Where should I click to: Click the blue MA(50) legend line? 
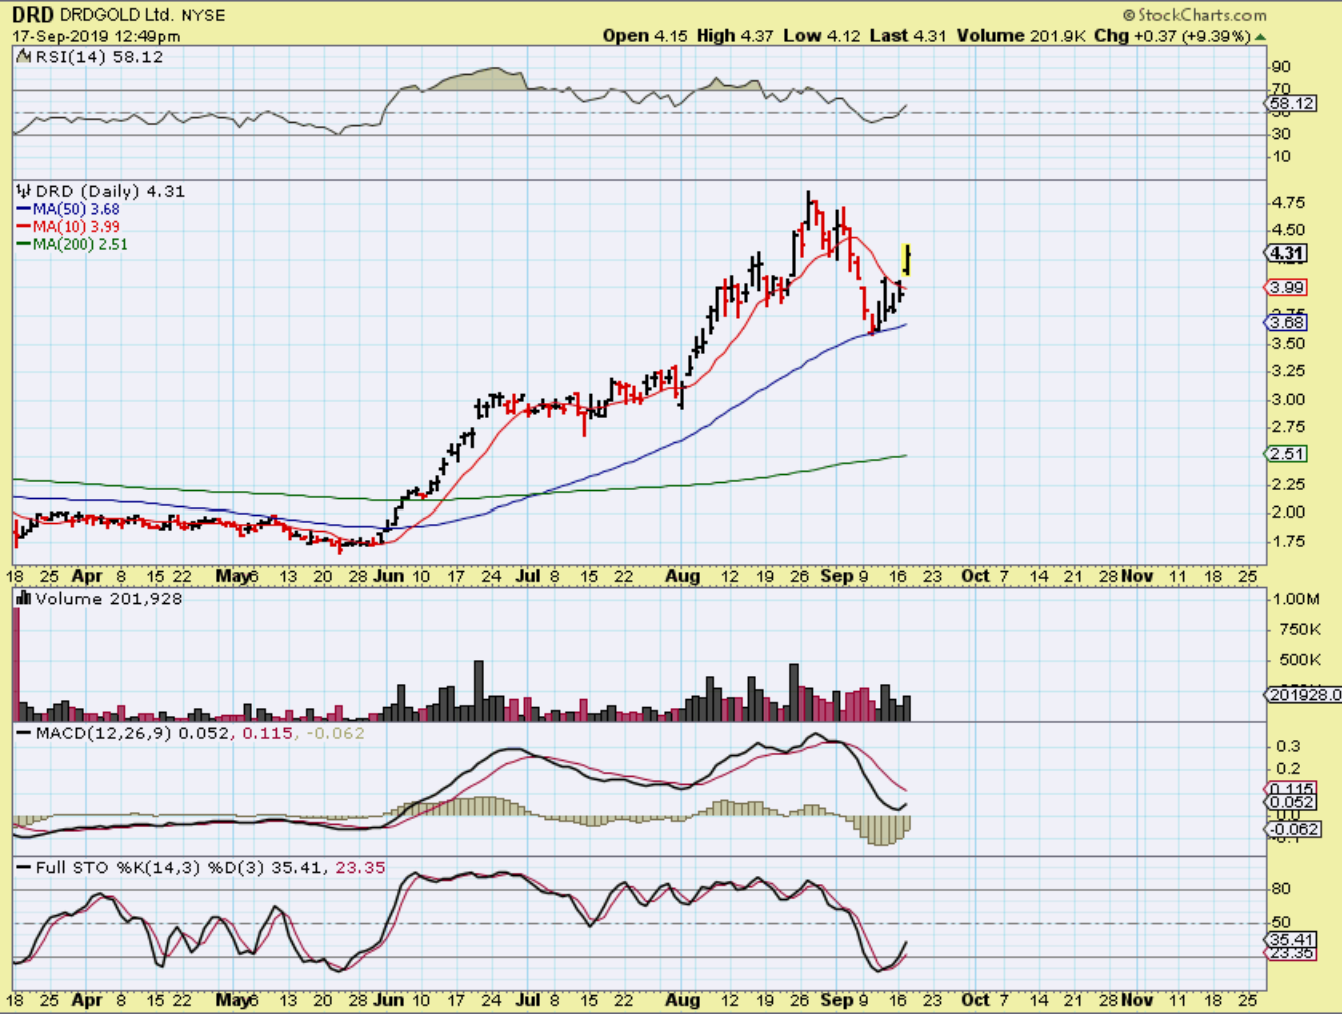(x=24, y=209)
